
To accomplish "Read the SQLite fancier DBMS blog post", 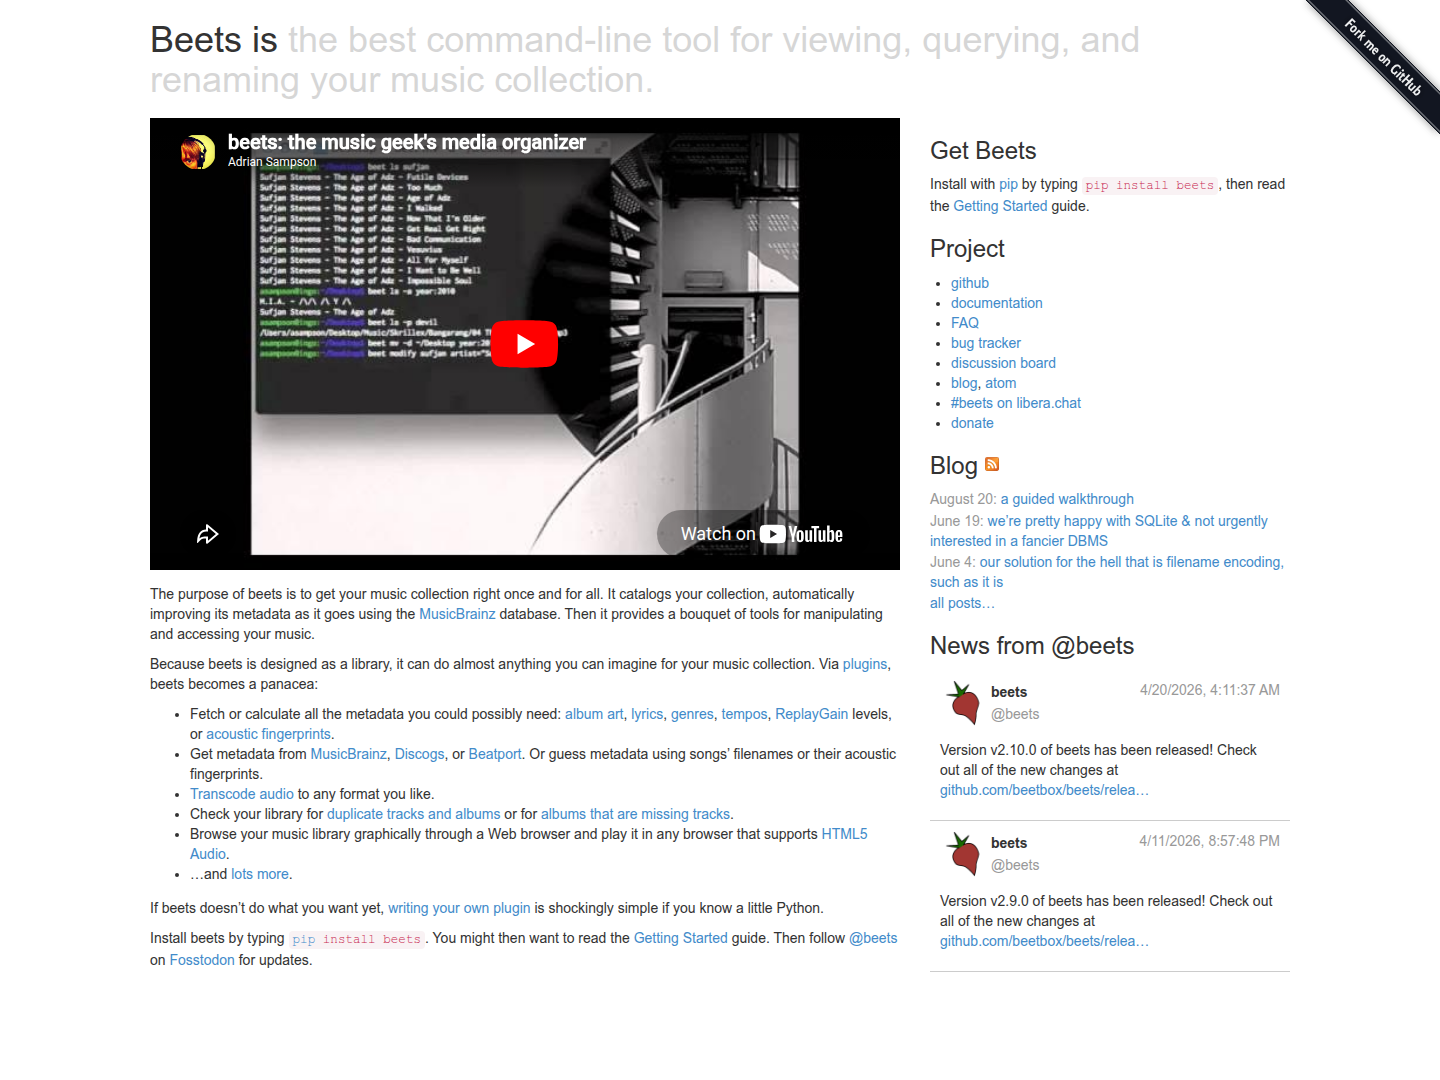I will pyautogui.click(x=1099, y=531).
